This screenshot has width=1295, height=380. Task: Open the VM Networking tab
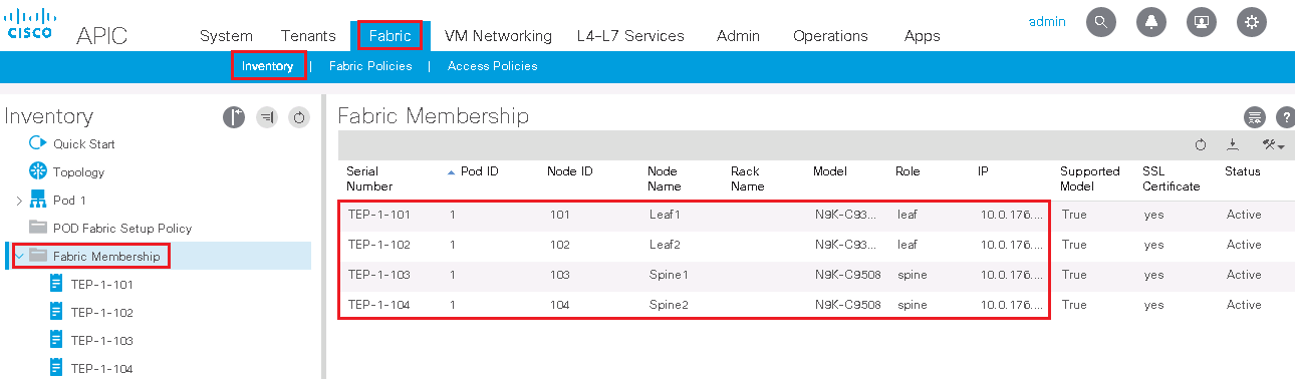(498, 35)
